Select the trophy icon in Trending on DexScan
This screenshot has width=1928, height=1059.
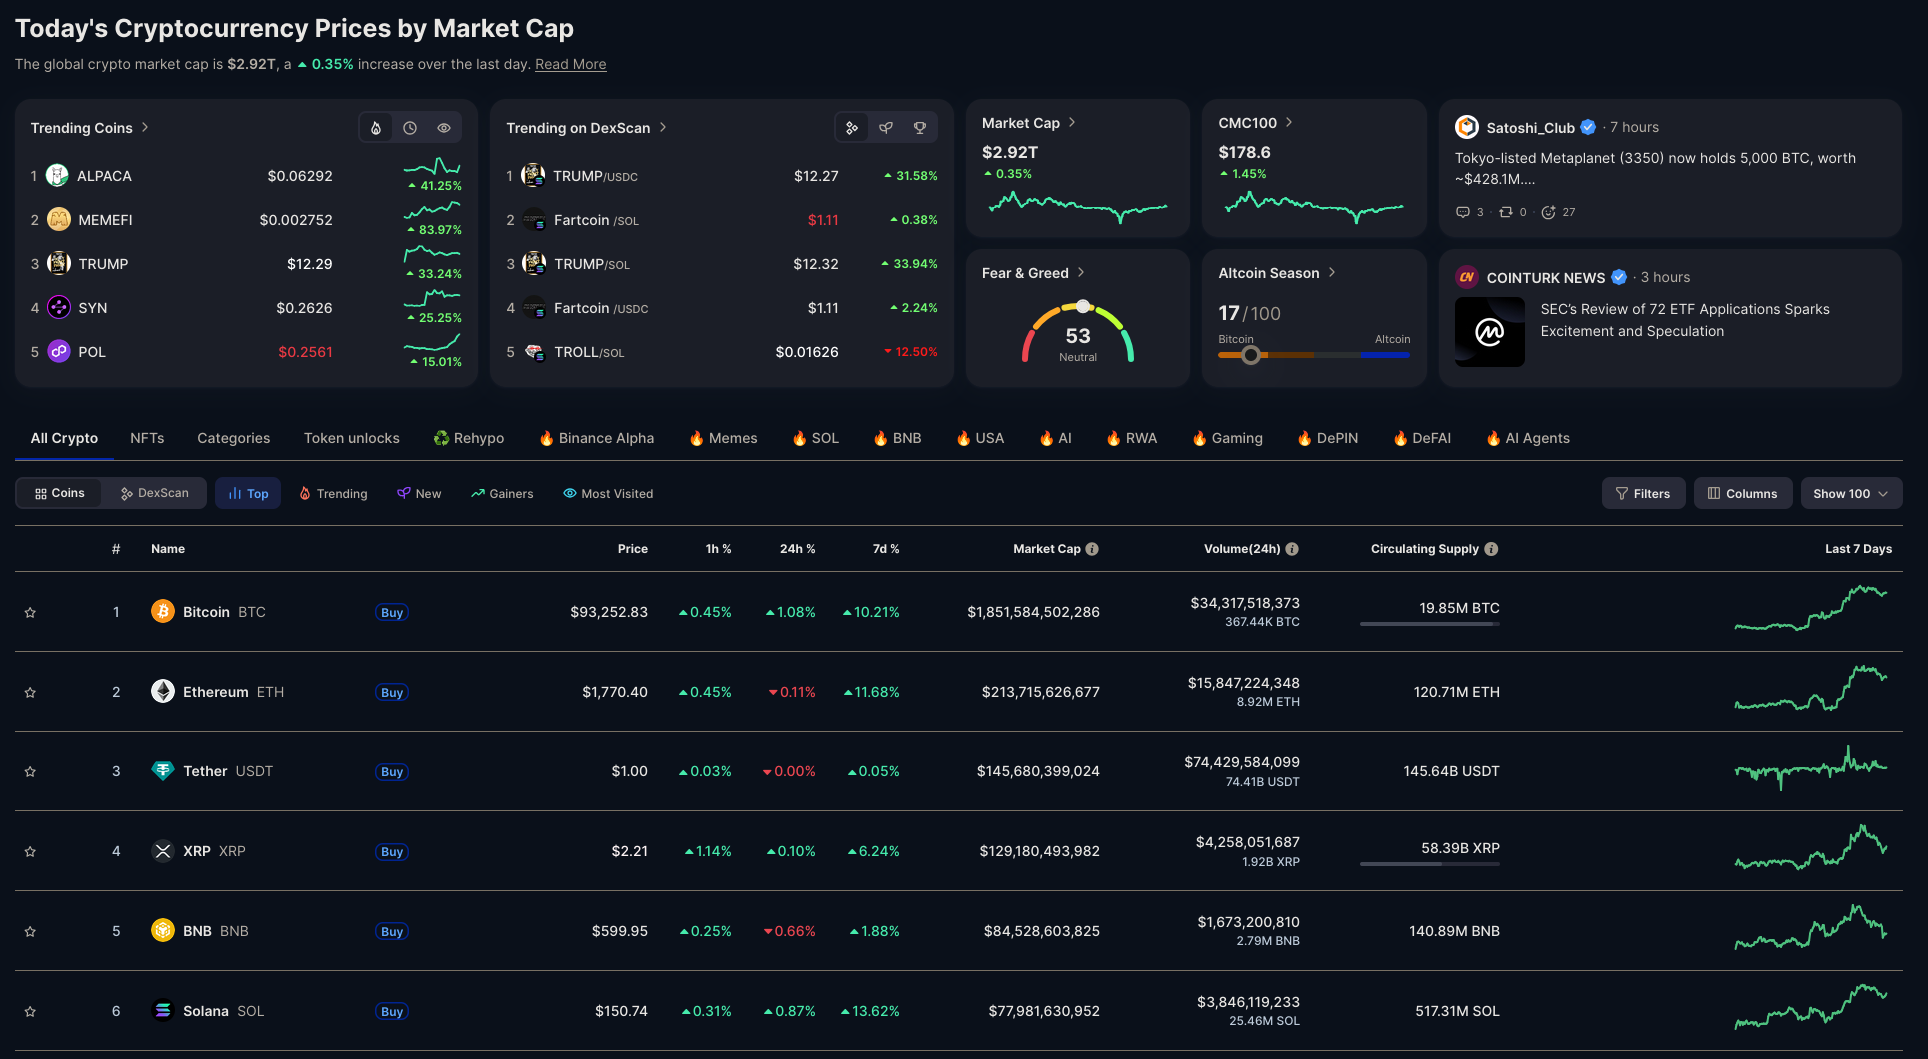pyautogui.click(x=920, y=128)
